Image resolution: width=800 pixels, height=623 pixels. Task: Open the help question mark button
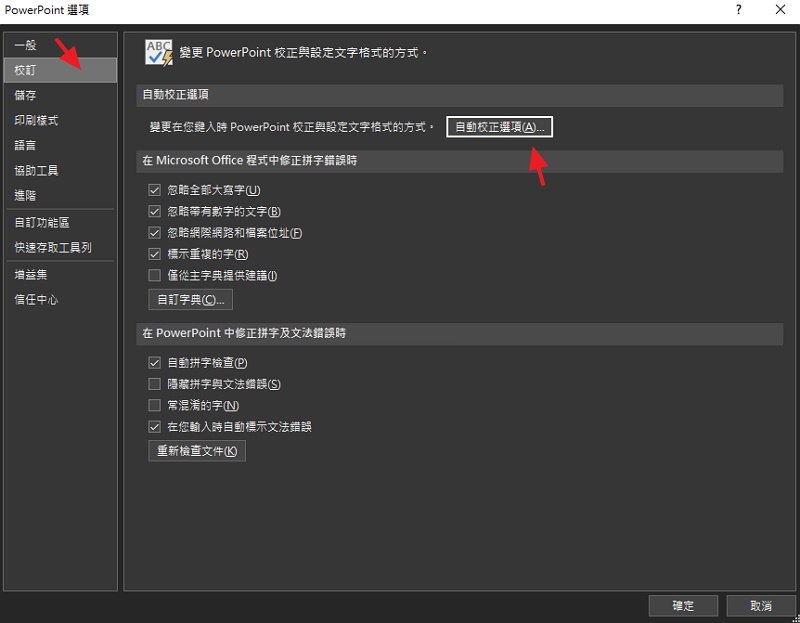click(738, 10)
